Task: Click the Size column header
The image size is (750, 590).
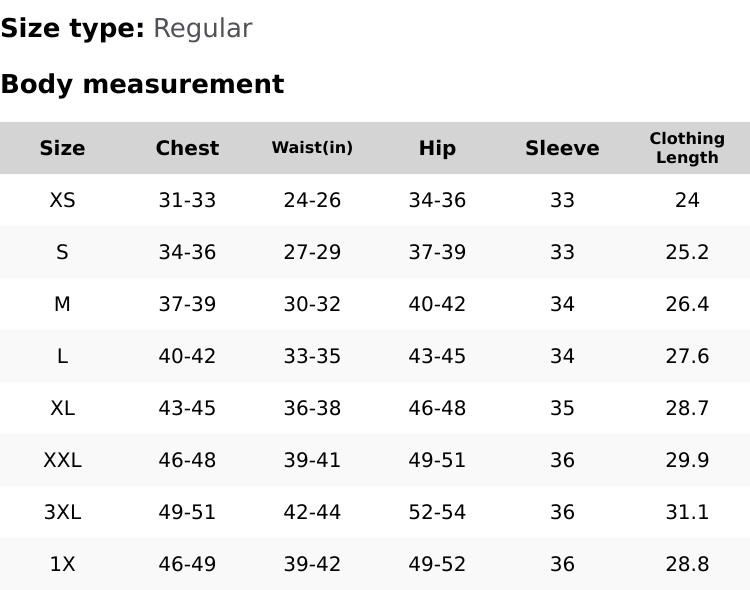Action: pos(62,148)
